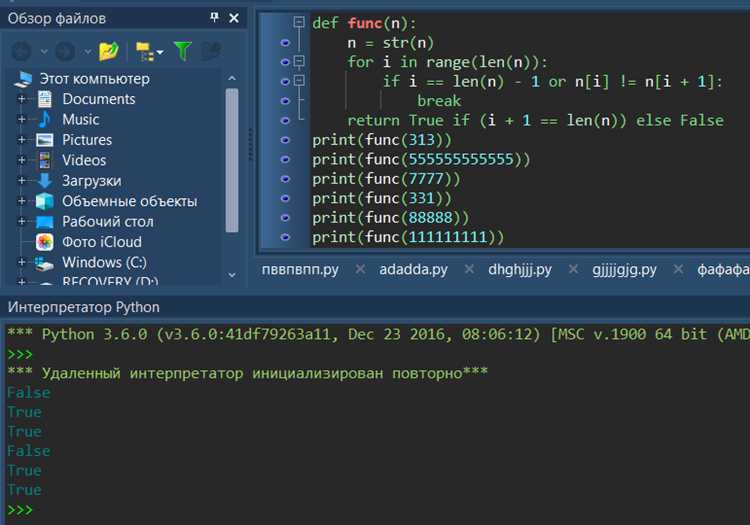Toggle breakpoint marker beside print(func(313))
750x525 pixels.
pyautogui.click(x=286, y=139)
